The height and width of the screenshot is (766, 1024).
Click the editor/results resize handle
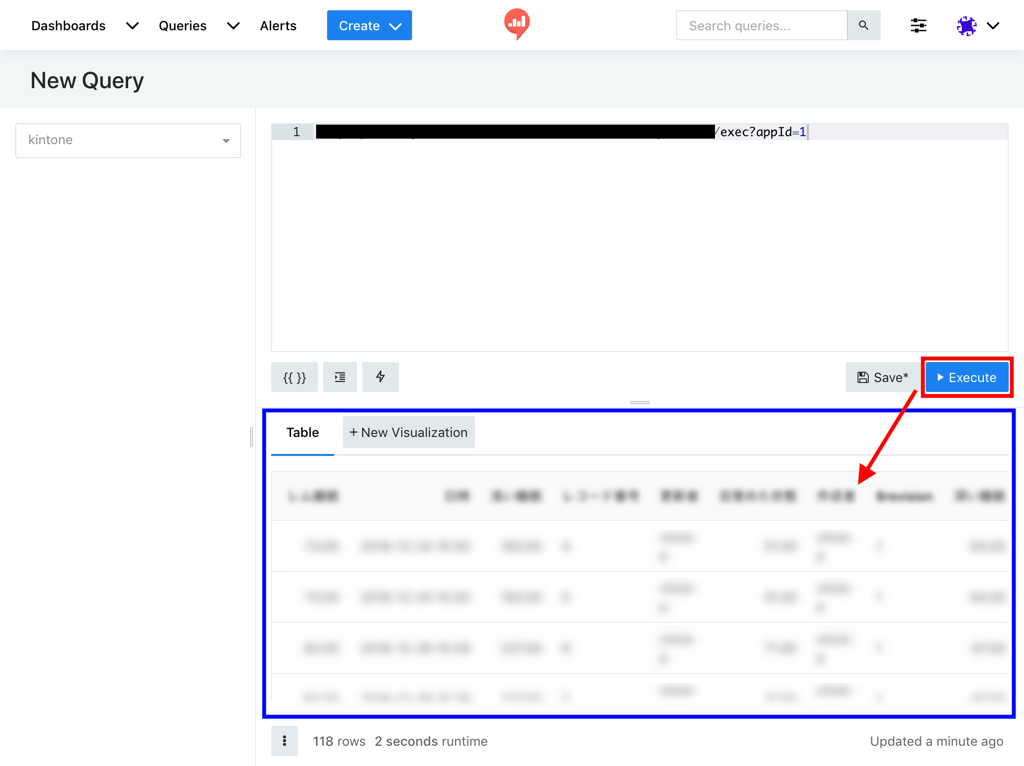[x=640, y=402]
